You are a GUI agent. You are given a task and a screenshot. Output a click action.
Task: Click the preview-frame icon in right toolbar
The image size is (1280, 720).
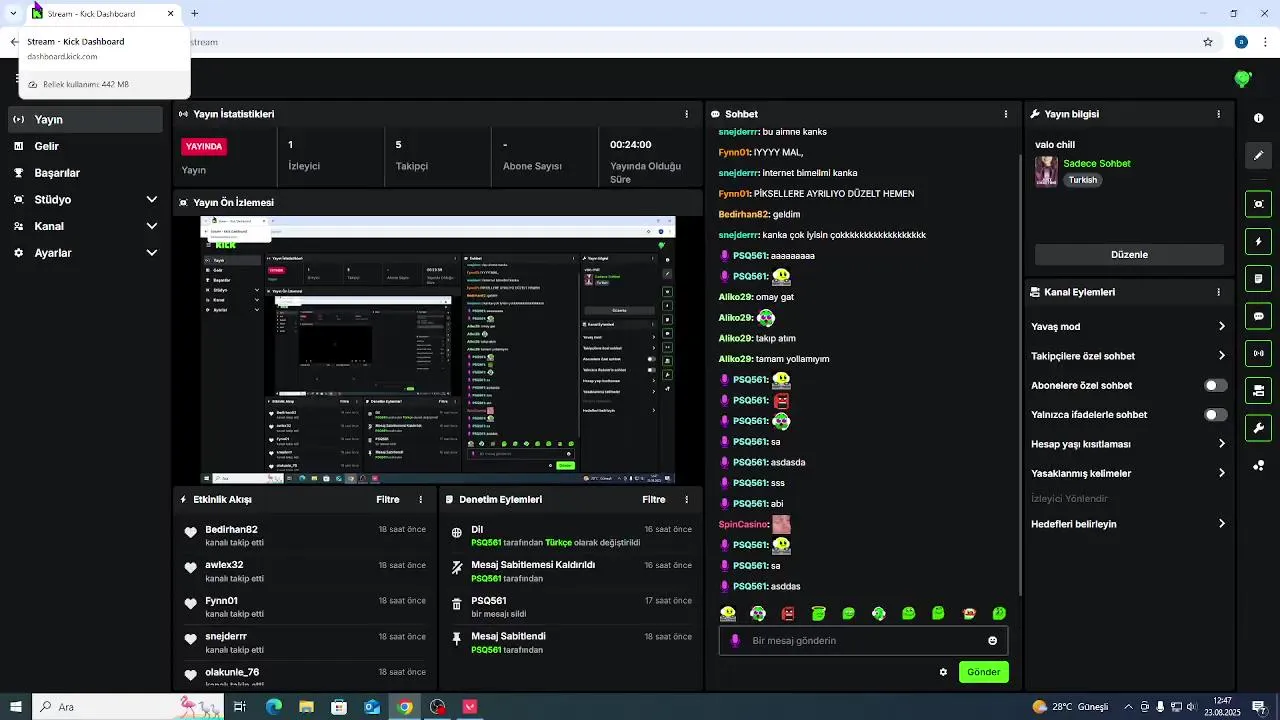coord(1258,204)
